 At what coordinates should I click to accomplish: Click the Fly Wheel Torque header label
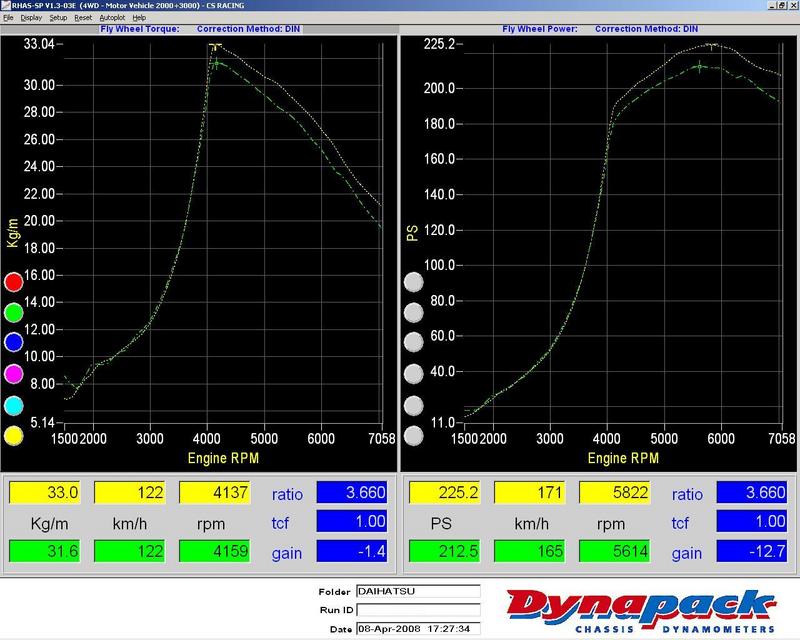pyautogui.click(x=140, y=29)
